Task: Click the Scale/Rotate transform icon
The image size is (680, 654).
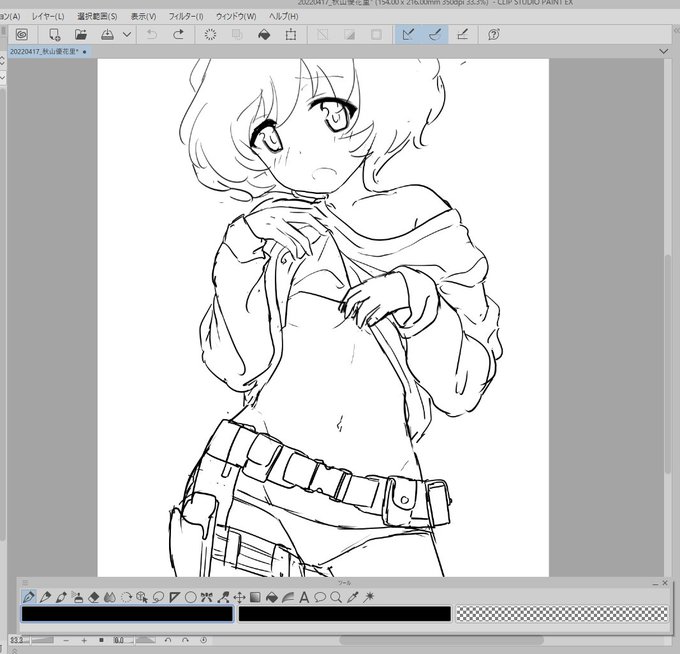Action: pyautogui.click(x=291, y=34)
